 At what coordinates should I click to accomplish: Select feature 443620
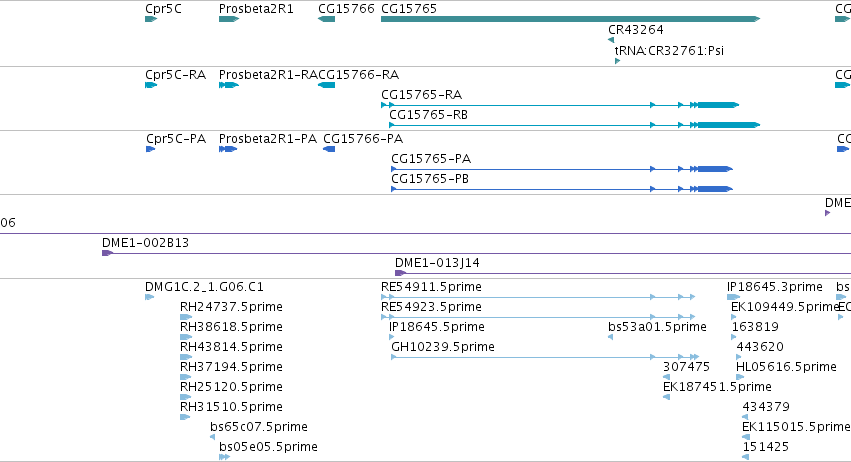point(760,347)
